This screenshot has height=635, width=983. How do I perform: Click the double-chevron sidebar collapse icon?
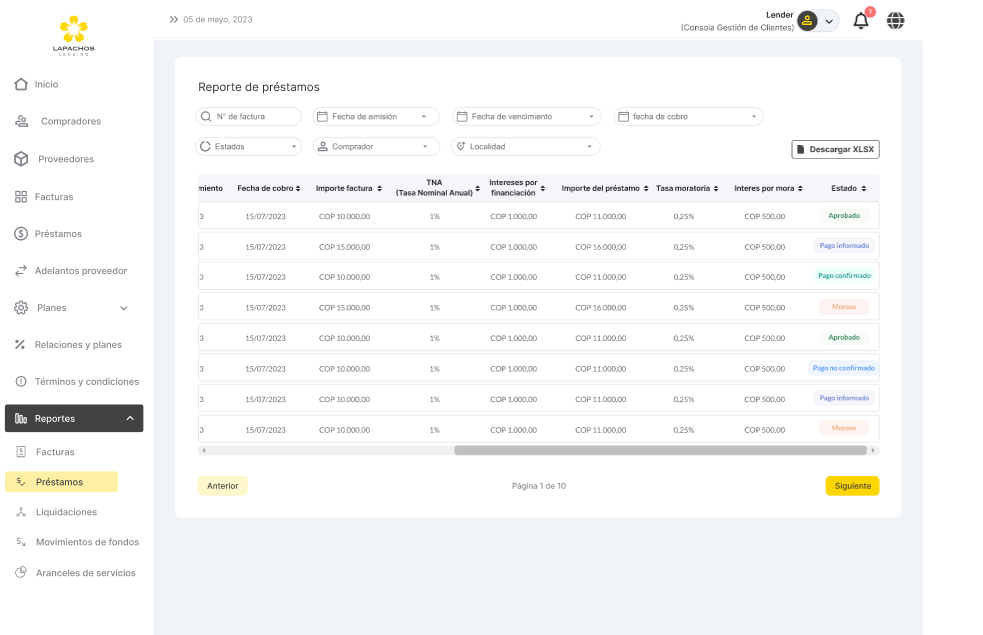(x=174, y=19)
